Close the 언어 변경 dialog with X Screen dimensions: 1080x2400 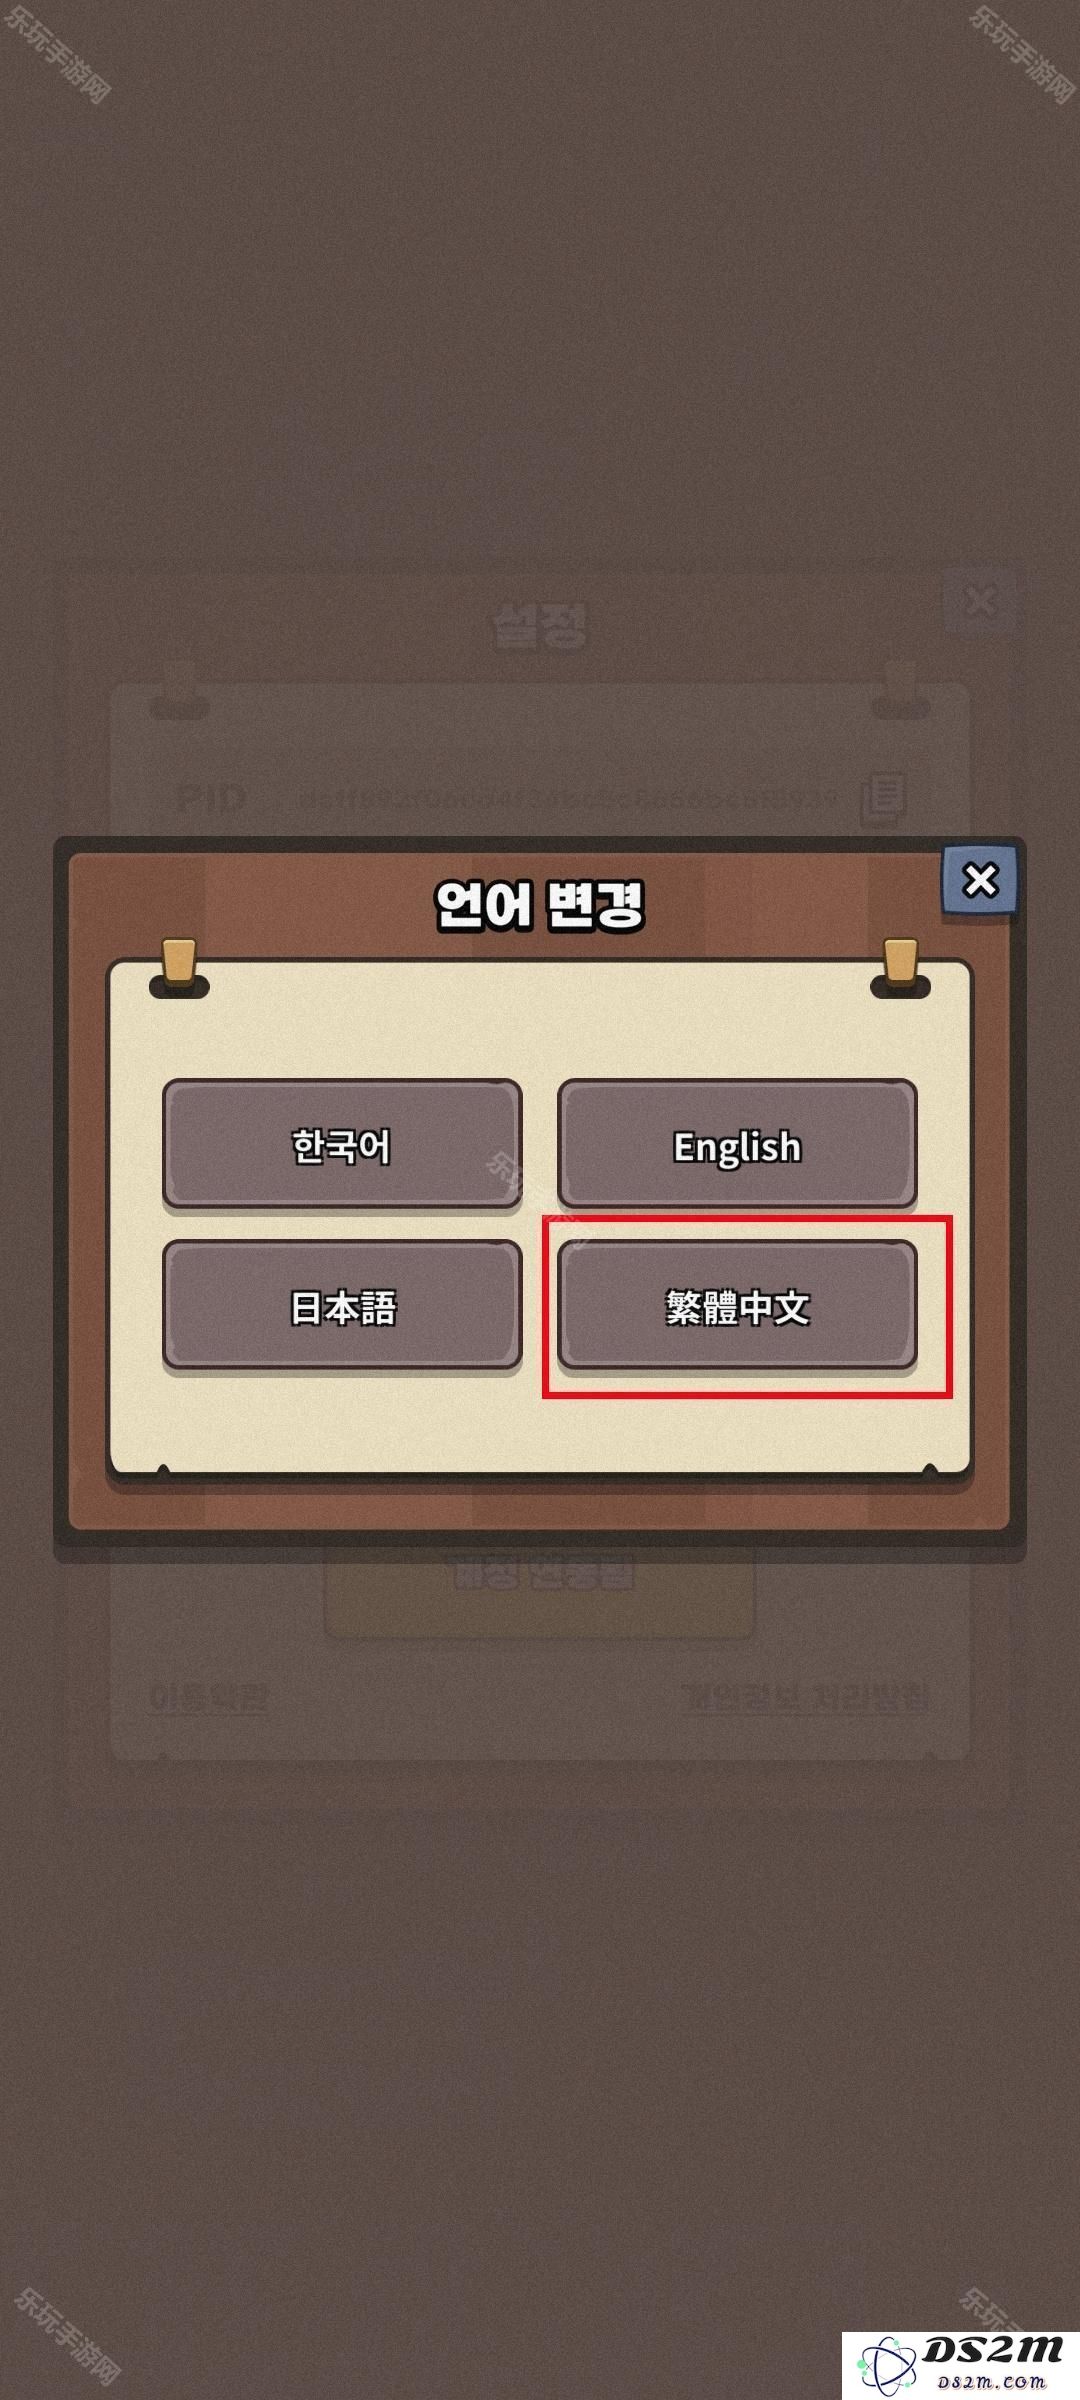980,880
